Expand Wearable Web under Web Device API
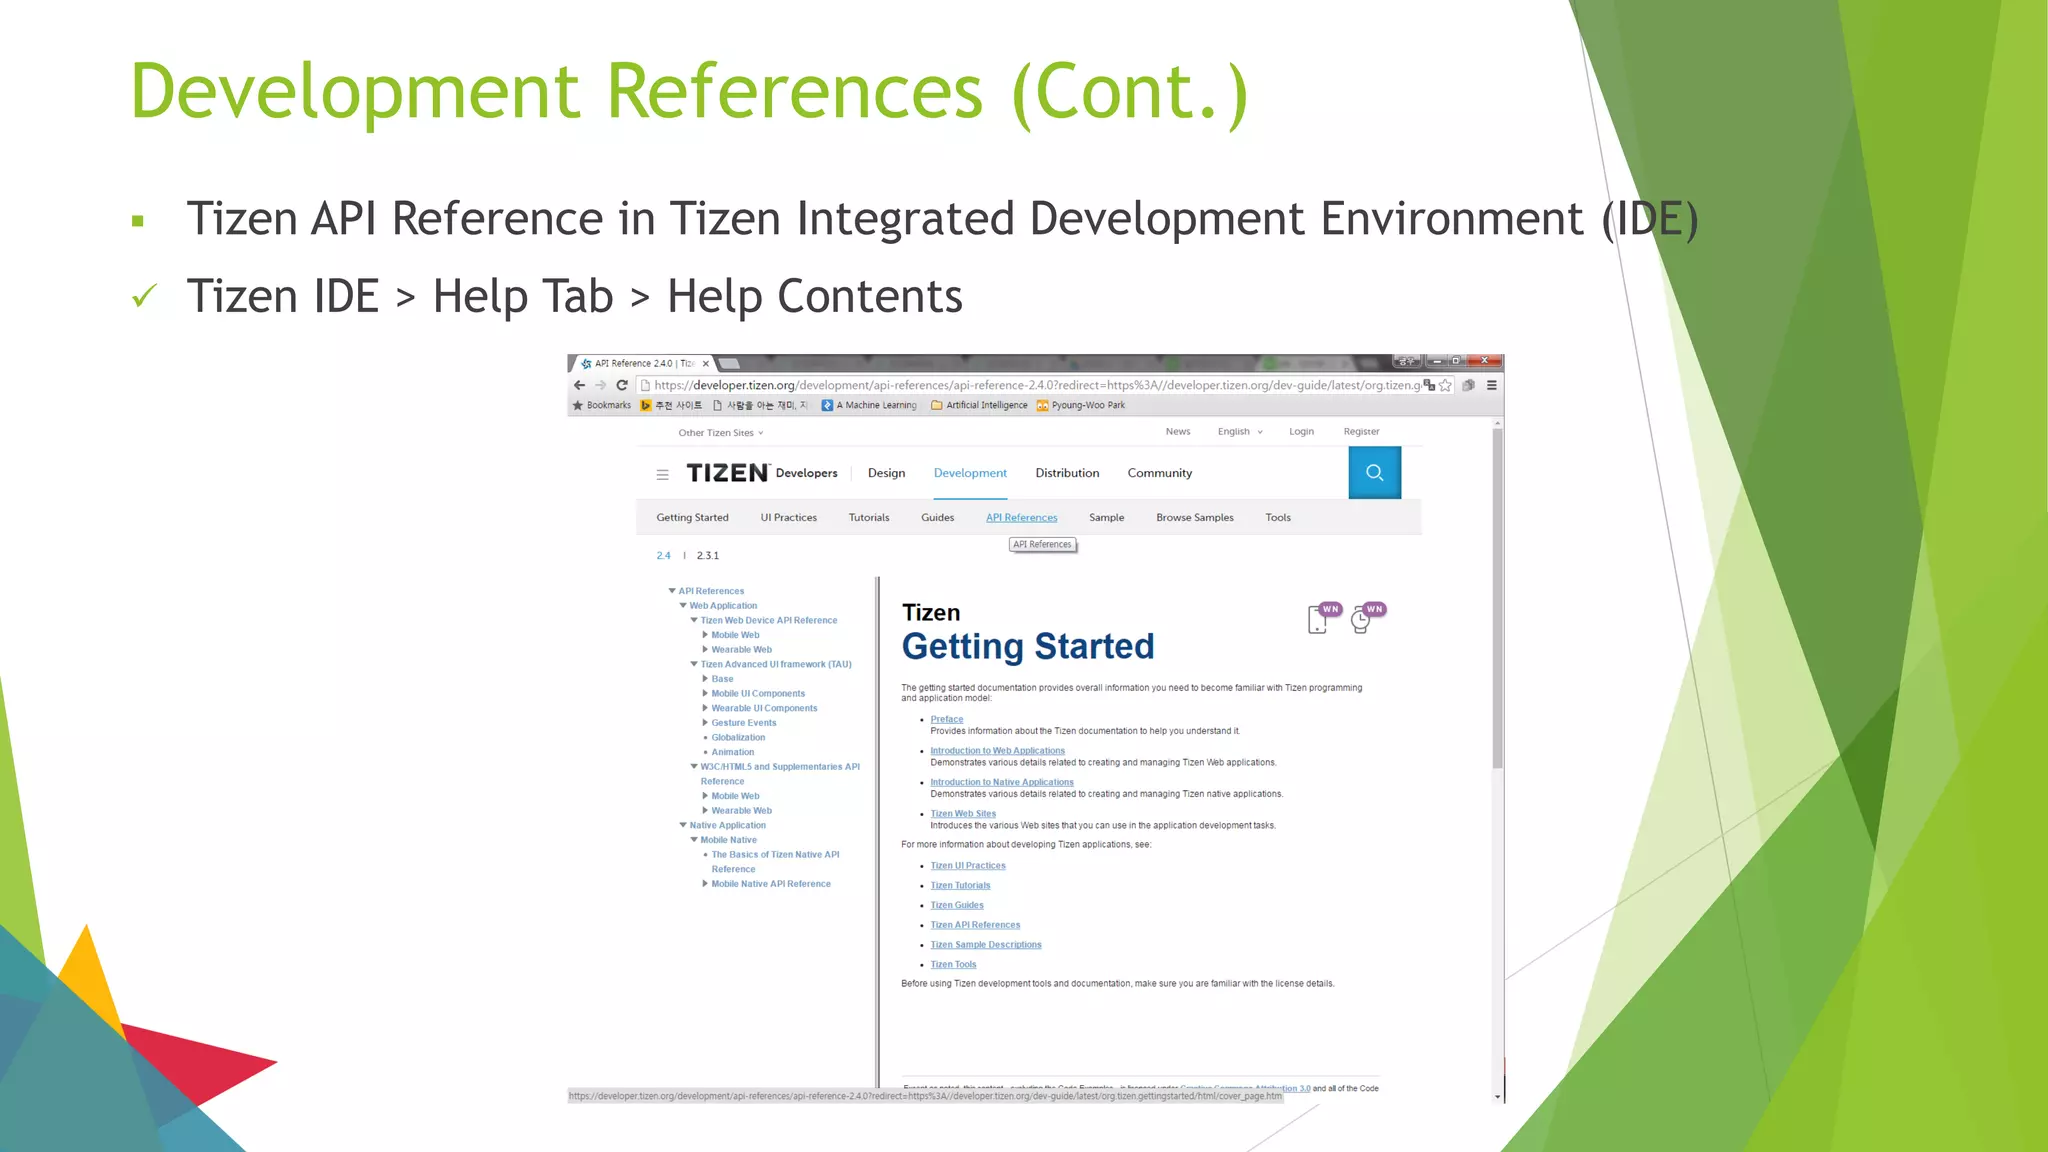The image size is (2048, 1152). click(705, 649)
